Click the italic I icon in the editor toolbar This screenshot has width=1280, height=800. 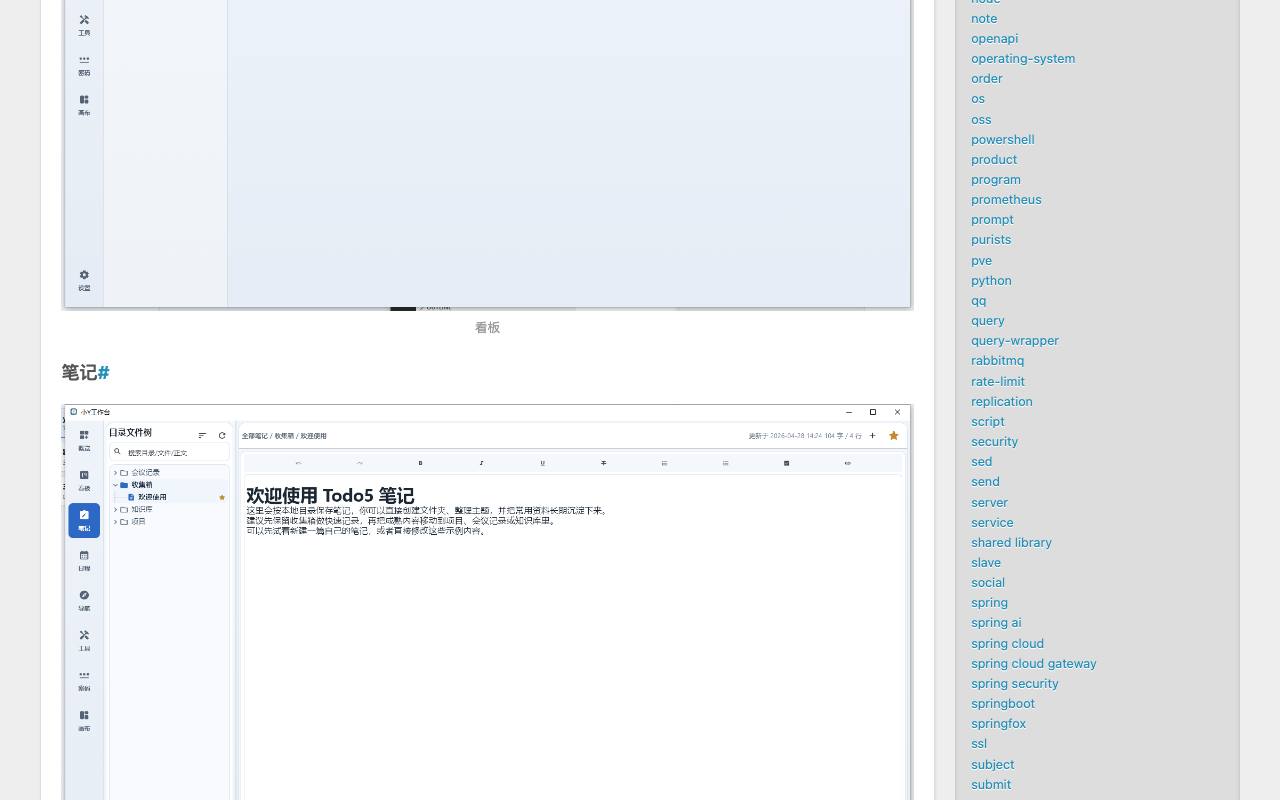pyautogui.click(x=481, y=463)
